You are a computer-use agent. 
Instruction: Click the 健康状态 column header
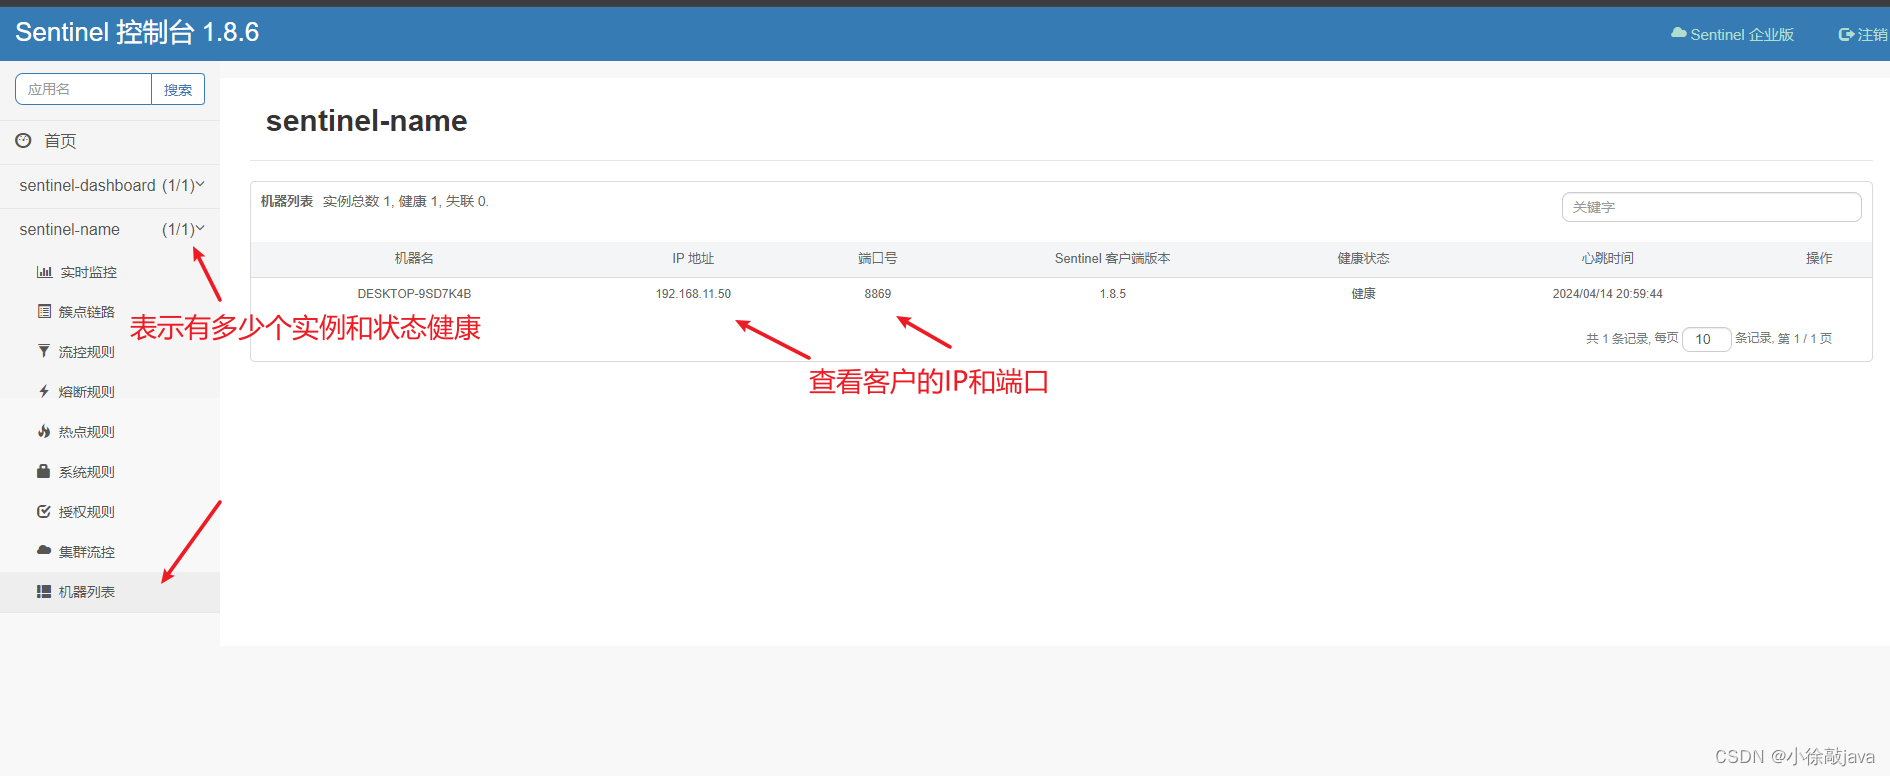pyautogui.click(x=1363, y=258)
